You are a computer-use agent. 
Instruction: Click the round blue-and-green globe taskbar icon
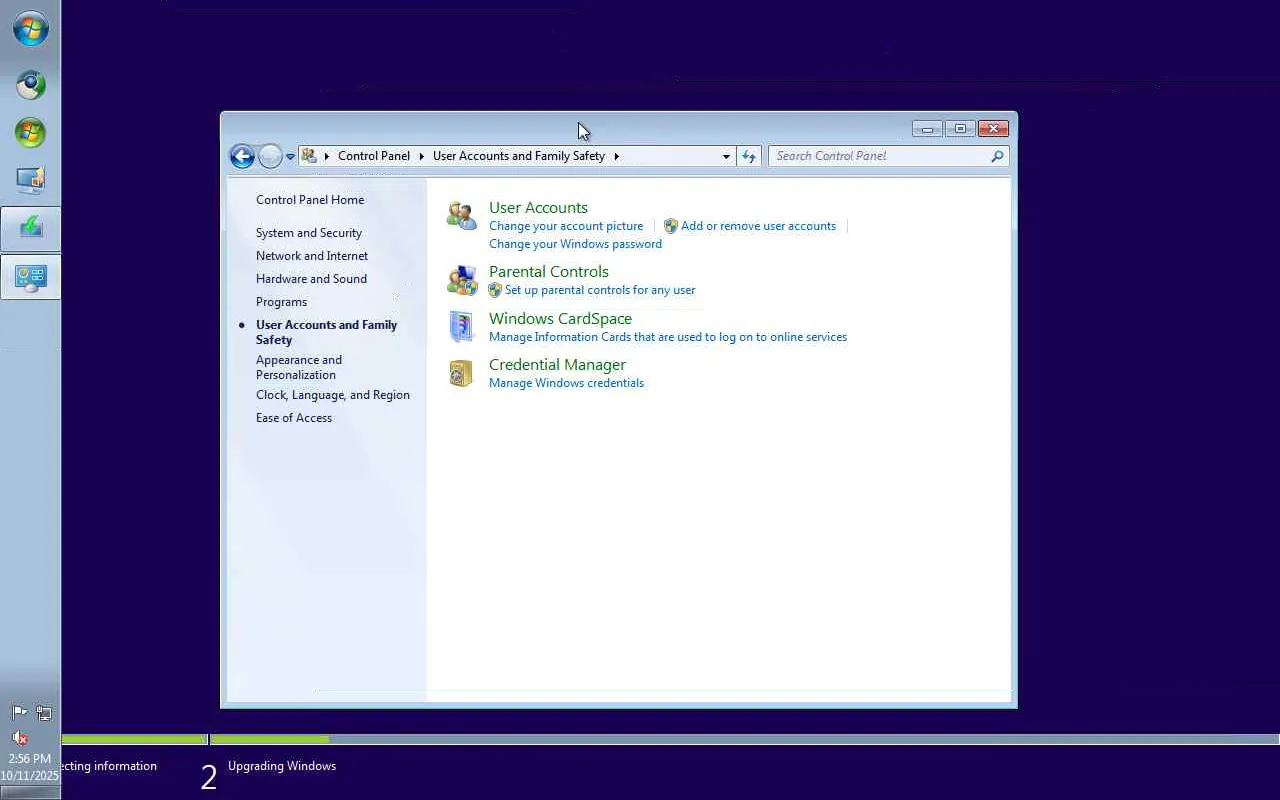[x=30, y=85]
